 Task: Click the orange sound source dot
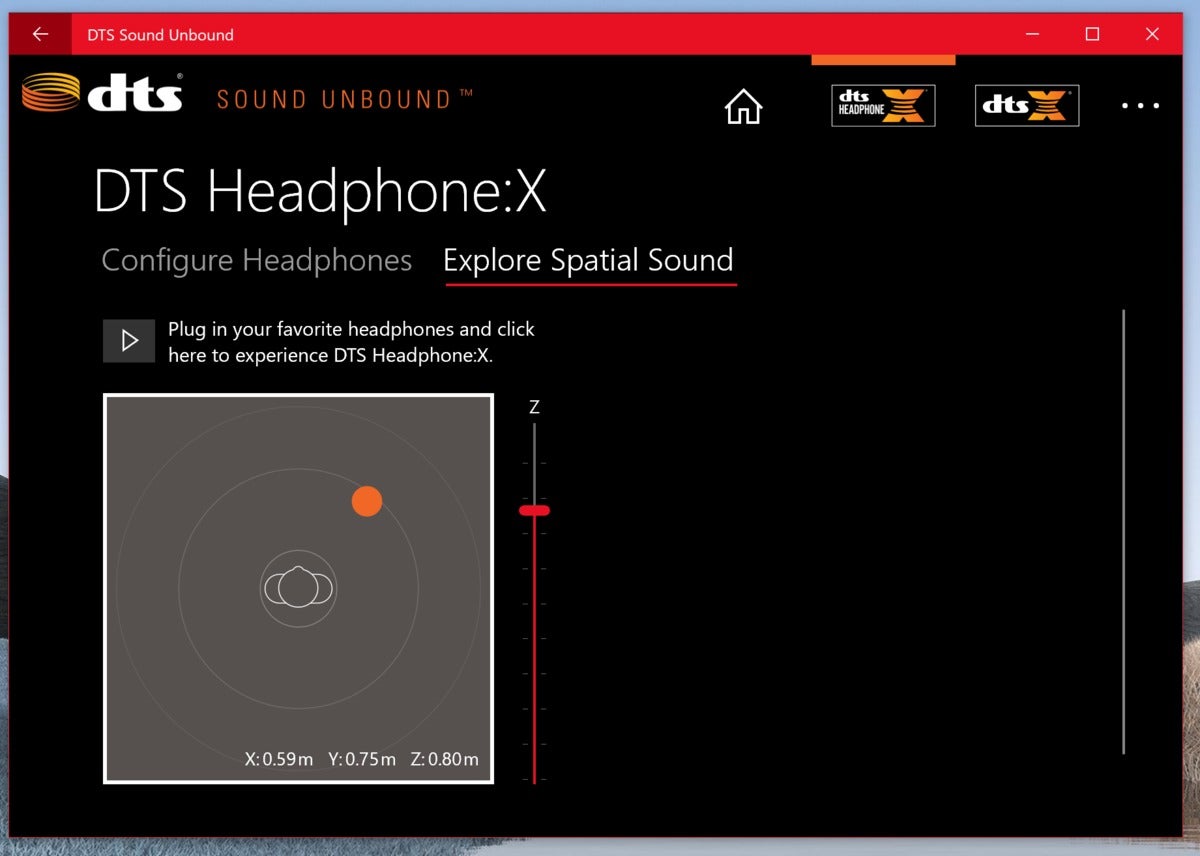point(367,501)
